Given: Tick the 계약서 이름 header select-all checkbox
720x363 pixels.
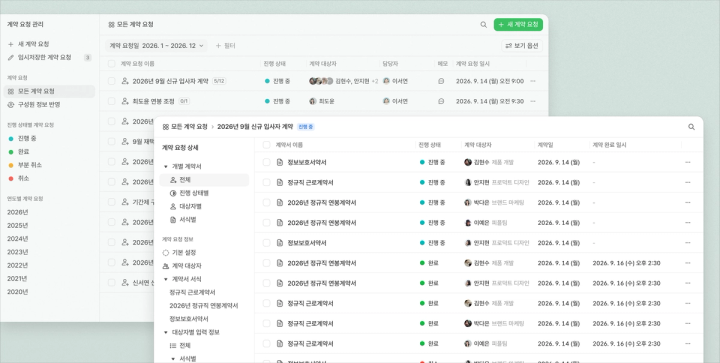Looking at the screenshot, I should (266, 145).
